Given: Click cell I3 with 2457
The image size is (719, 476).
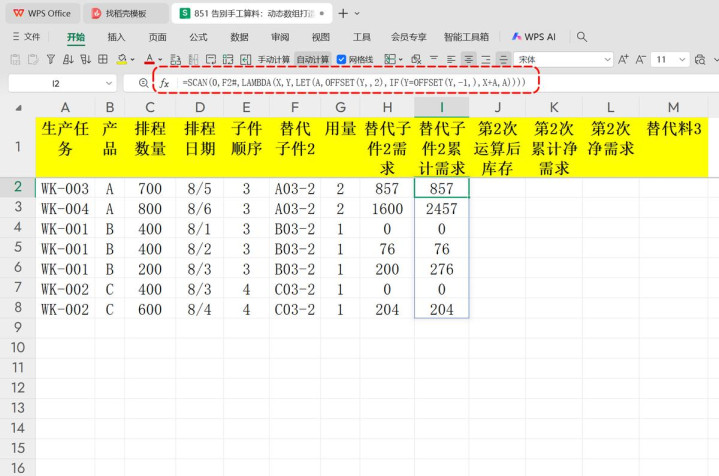Looking at the screenshot, I should pyautogui.click(x=442, y=209).
